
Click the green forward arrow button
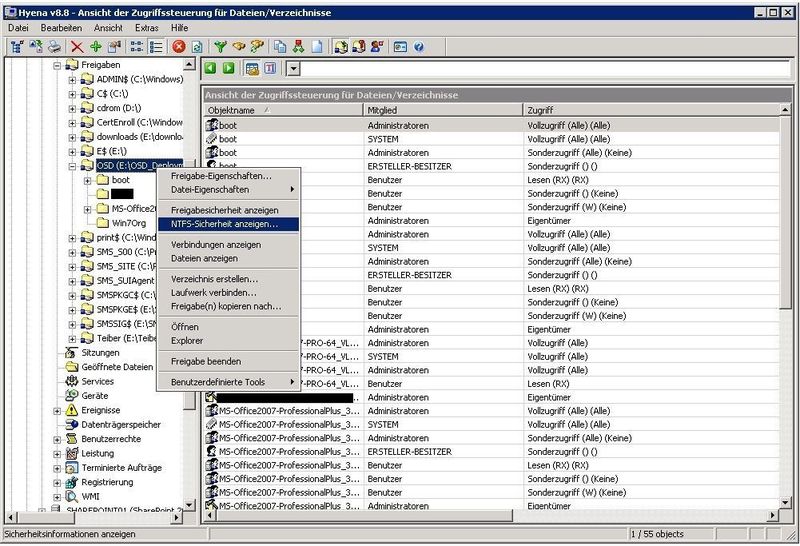229,68
